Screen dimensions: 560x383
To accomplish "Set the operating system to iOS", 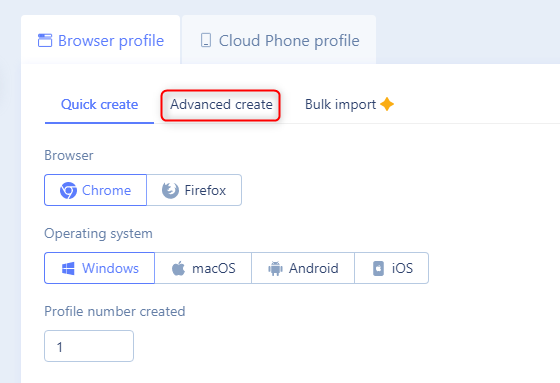I will click(391, 268).
